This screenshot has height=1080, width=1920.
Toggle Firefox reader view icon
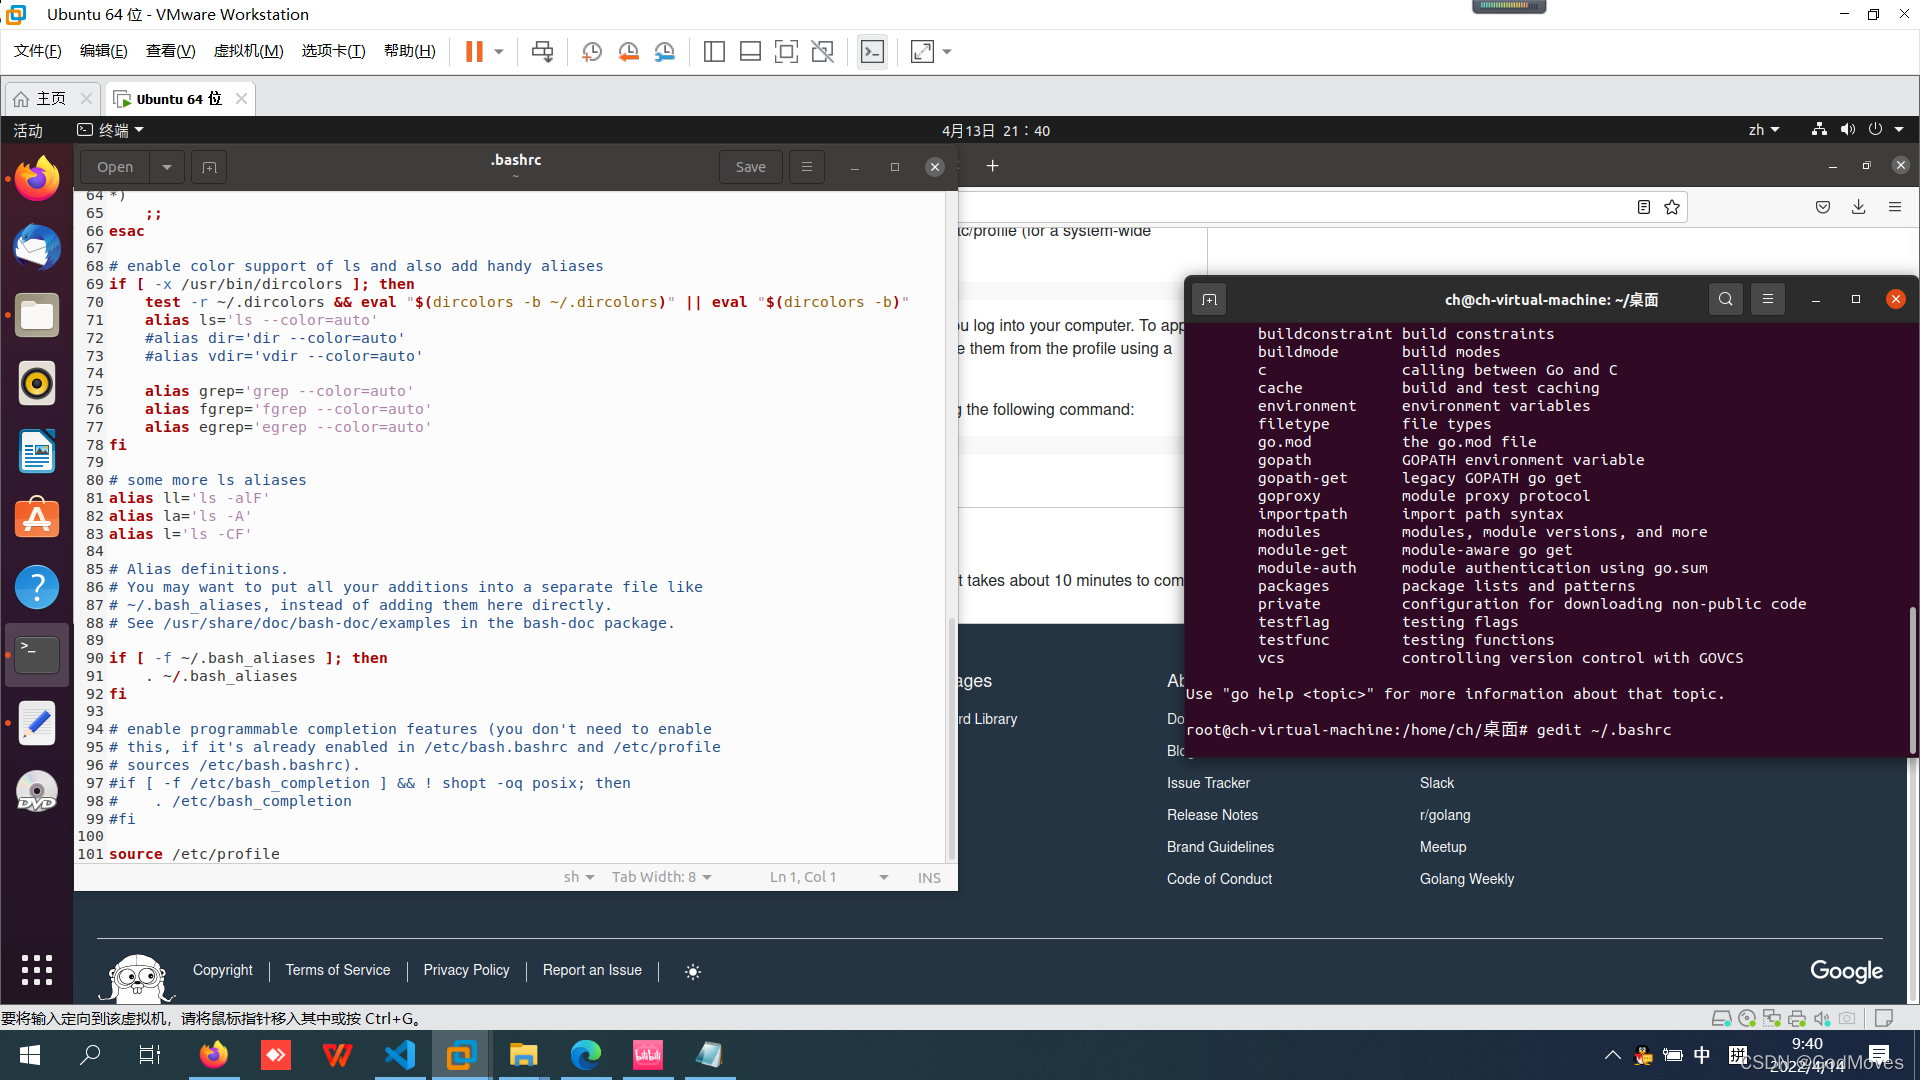pyautogui.click(x=1643, y=207)
